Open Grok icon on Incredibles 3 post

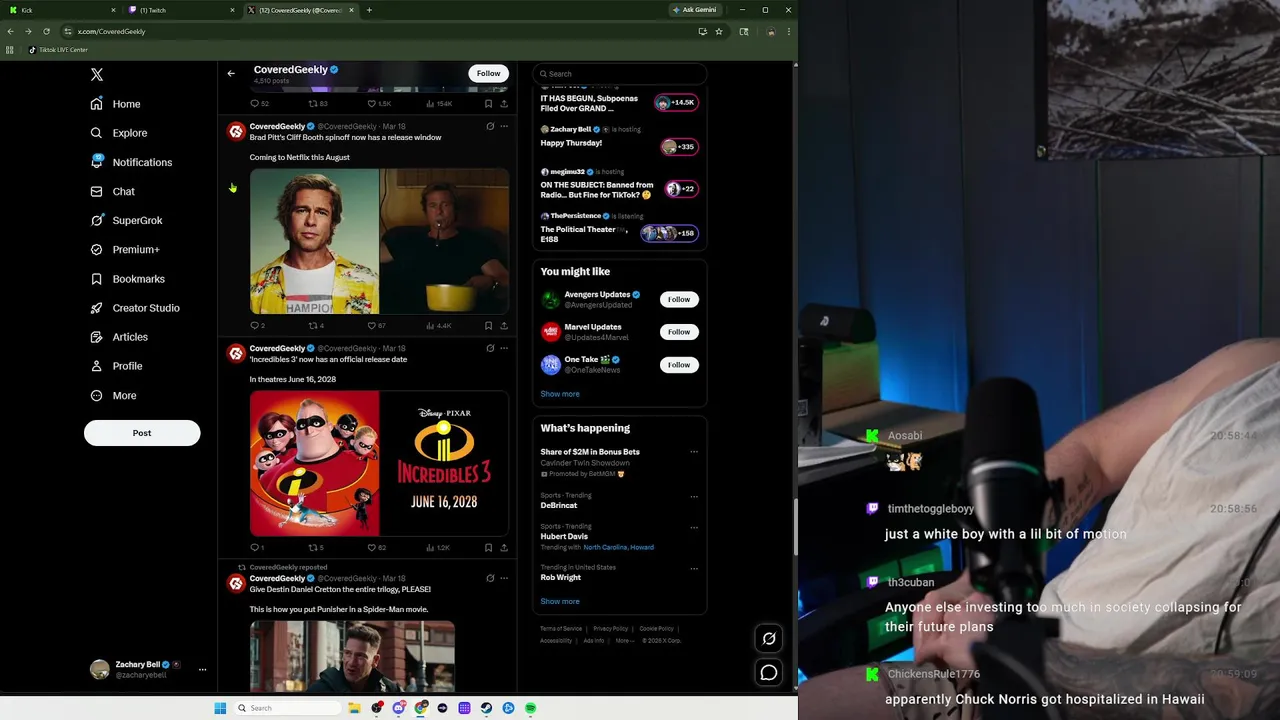pos(490,349)
